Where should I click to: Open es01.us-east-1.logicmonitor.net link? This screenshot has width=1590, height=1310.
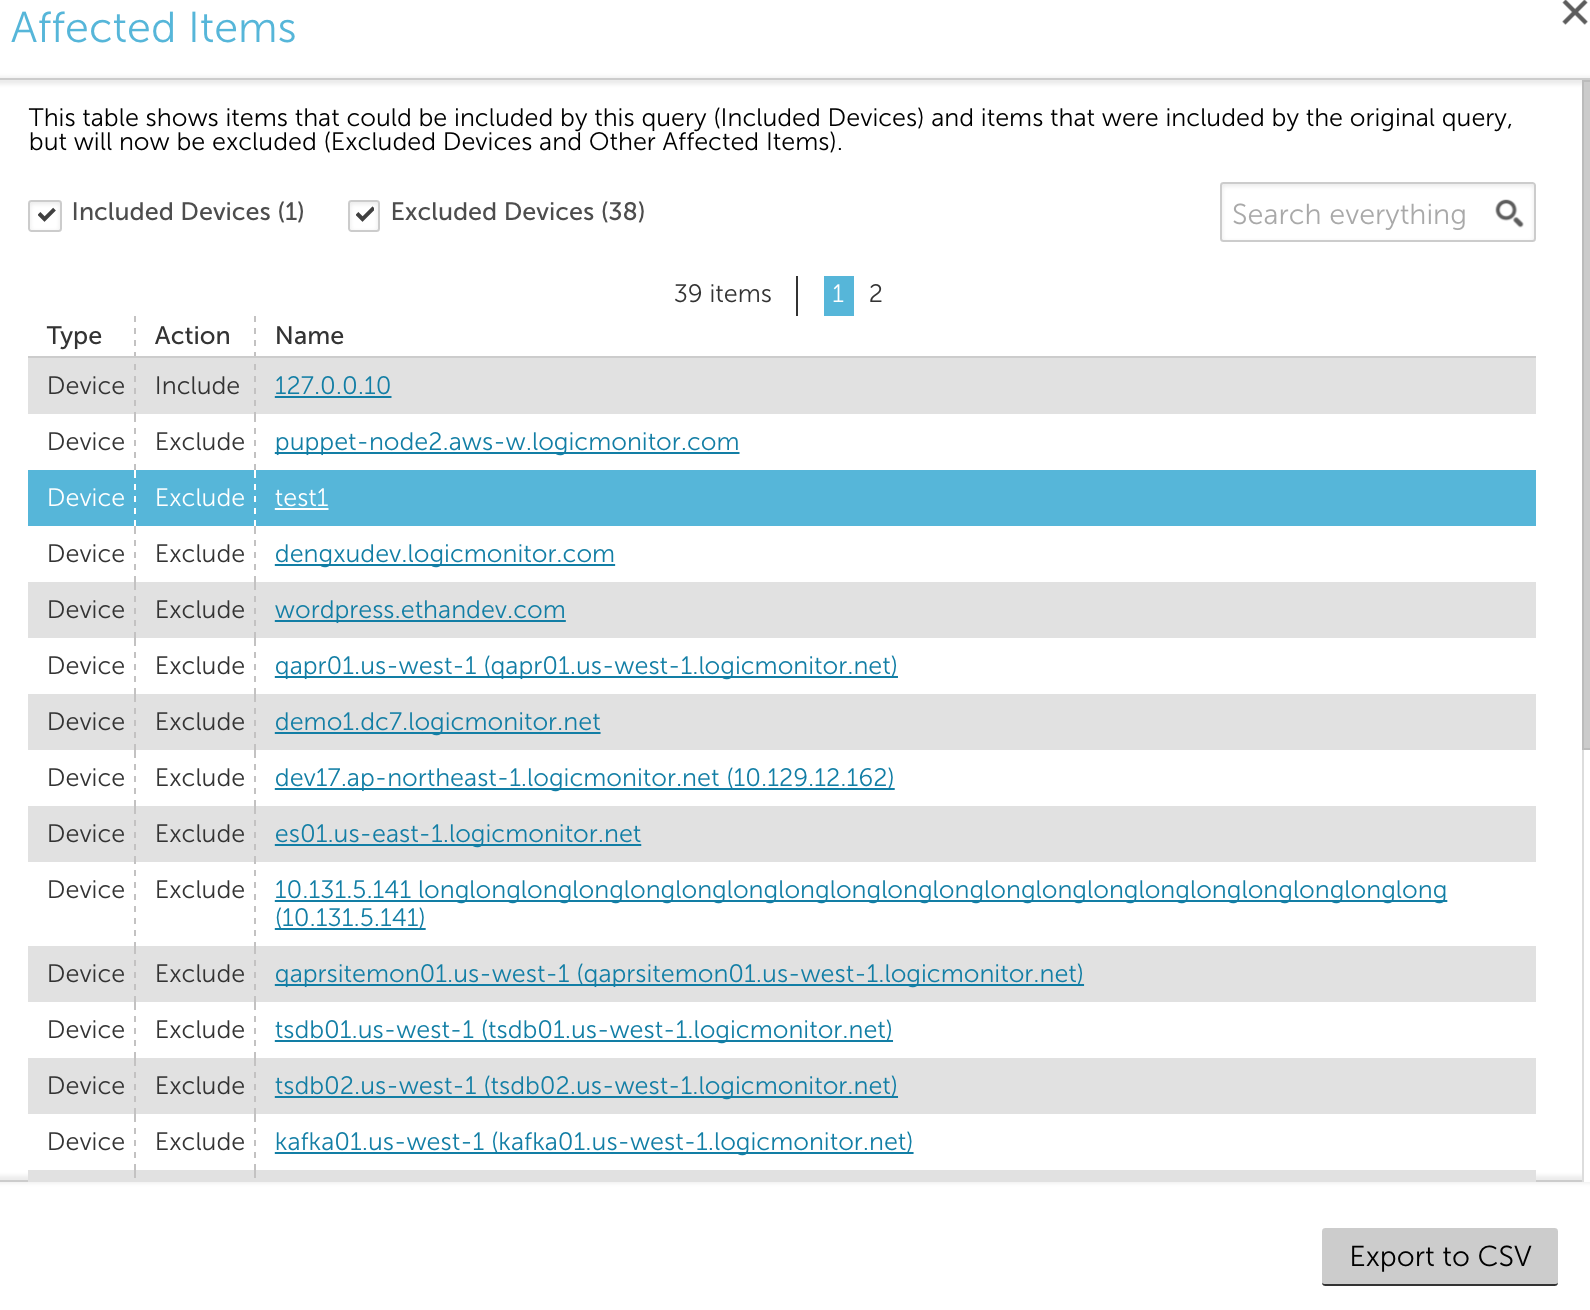457,834
